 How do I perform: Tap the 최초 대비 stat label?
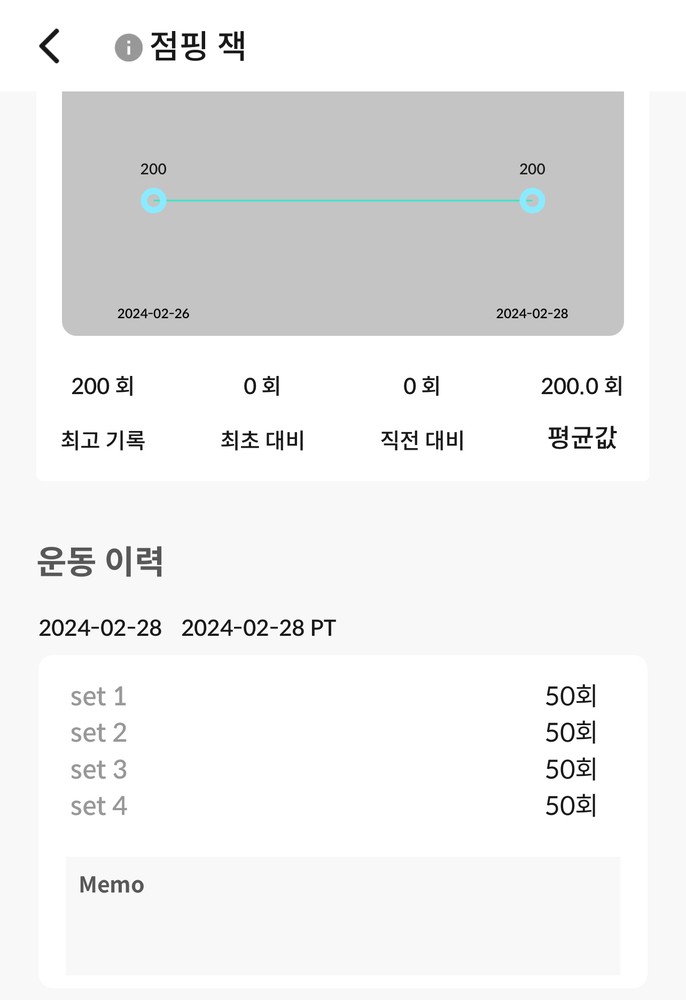pyautogui.click(x=262, y=440)
